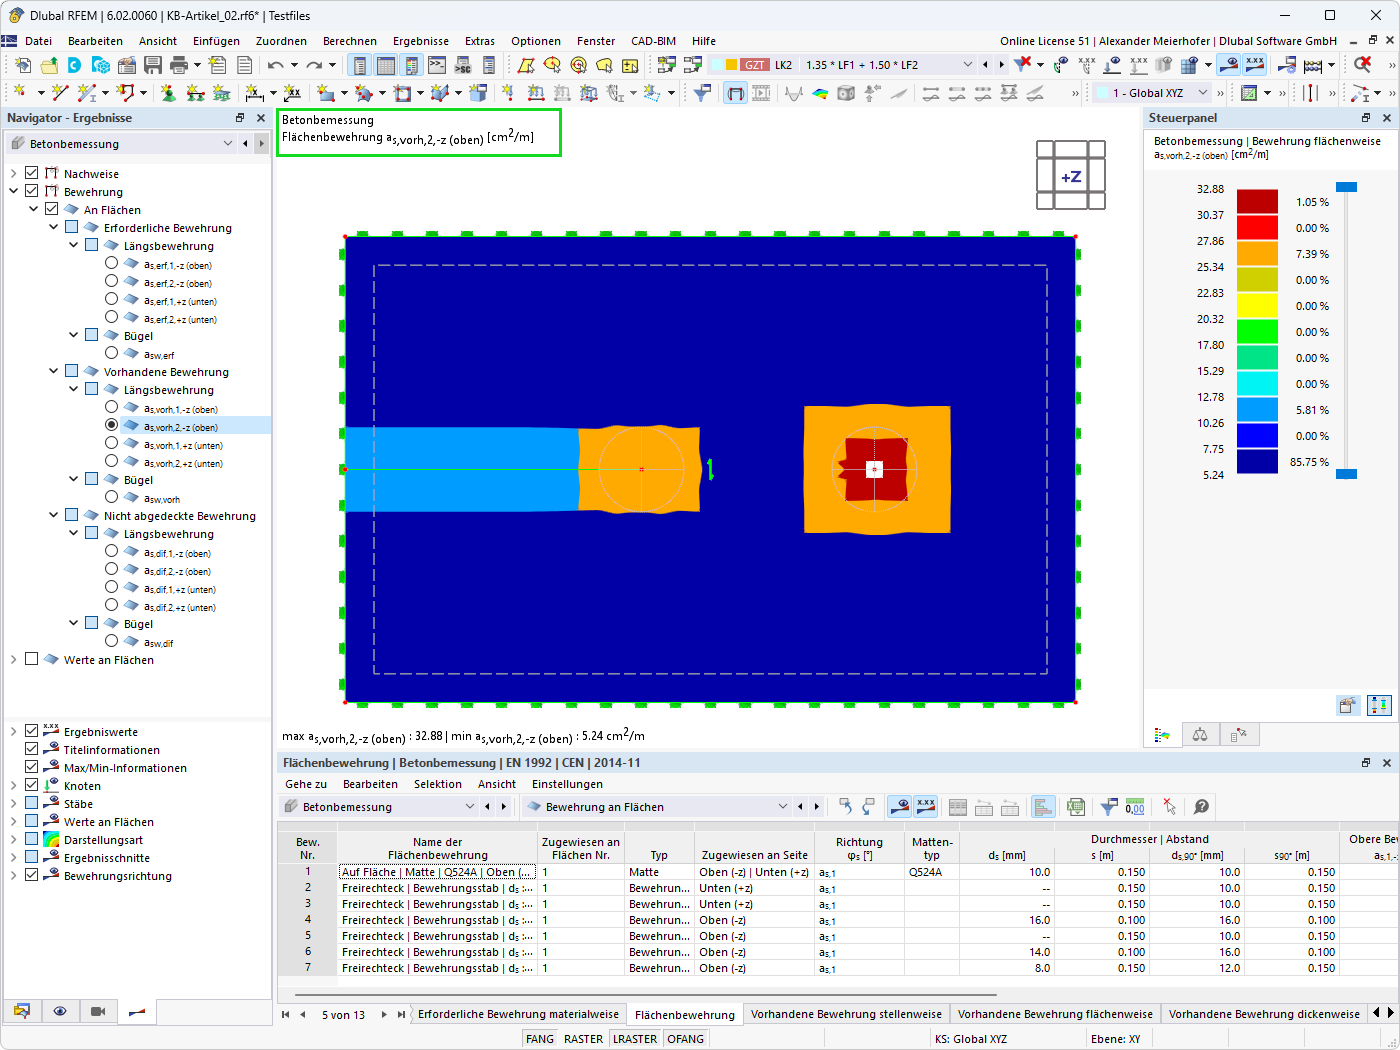Select the Auf Fläche | Matte | Q524A name cell
Screen dimensions: 1400x1050
point(438,872)
